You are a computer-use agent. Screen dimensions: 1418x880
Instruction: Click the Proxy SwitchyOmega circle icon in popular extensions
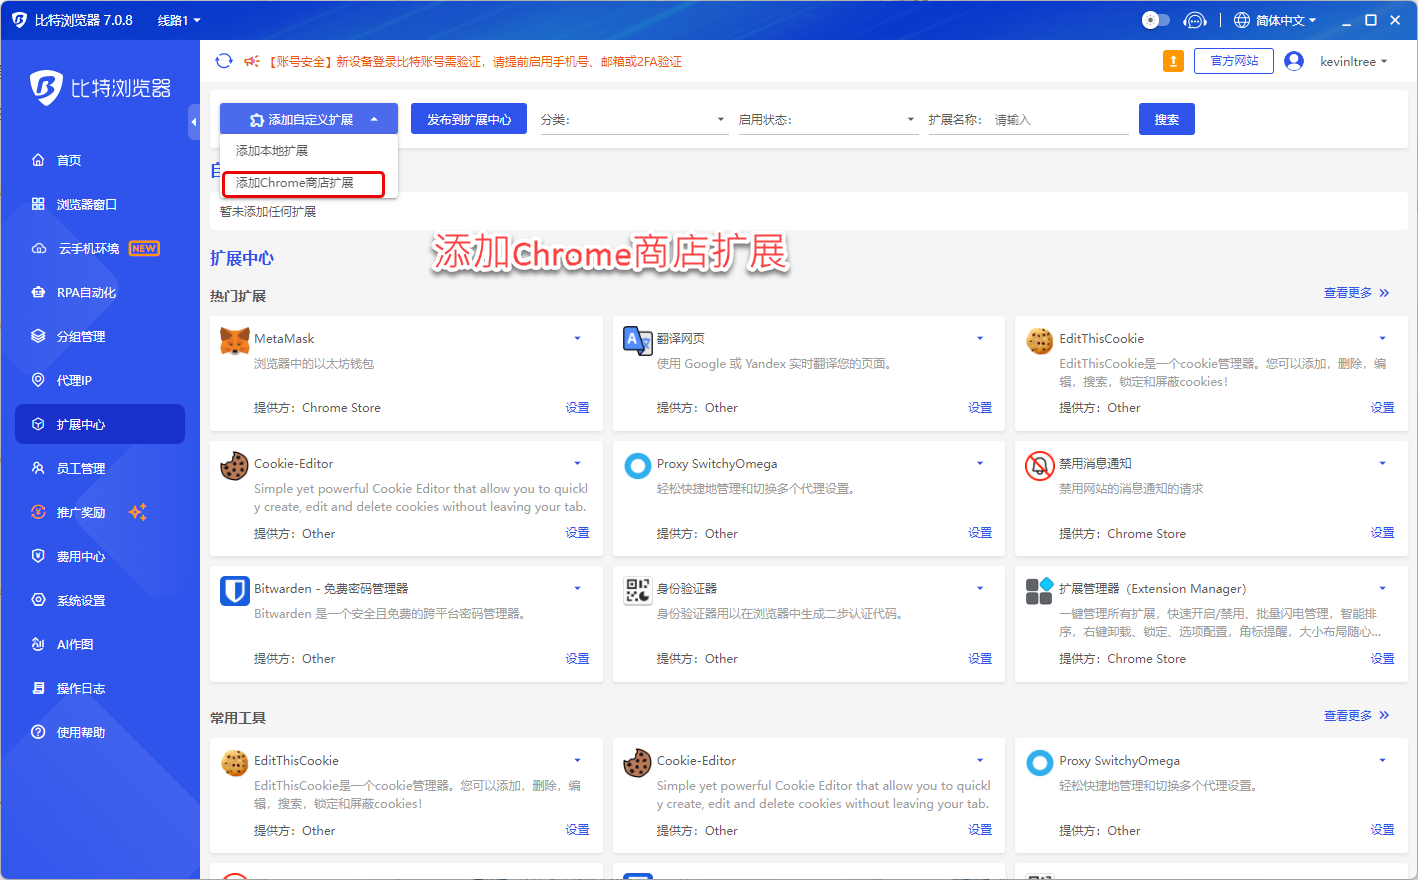click(637, 466)
